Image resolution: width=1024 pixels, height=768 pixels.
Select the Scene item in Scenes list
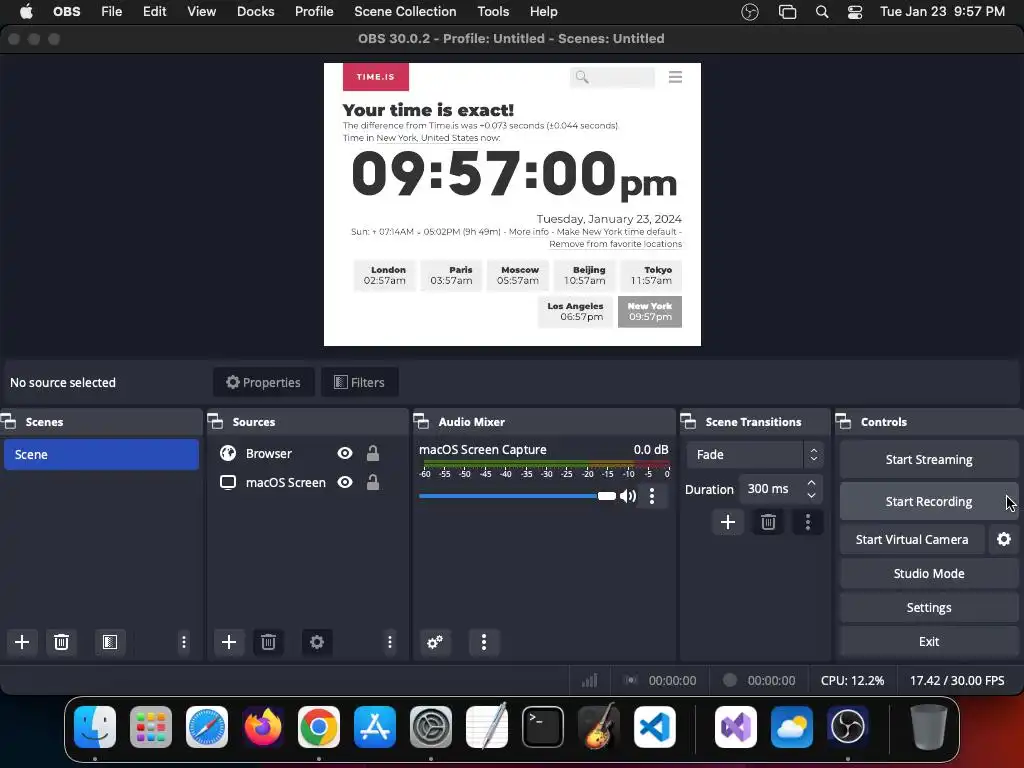pyautogui.click(x=101, y=455)
